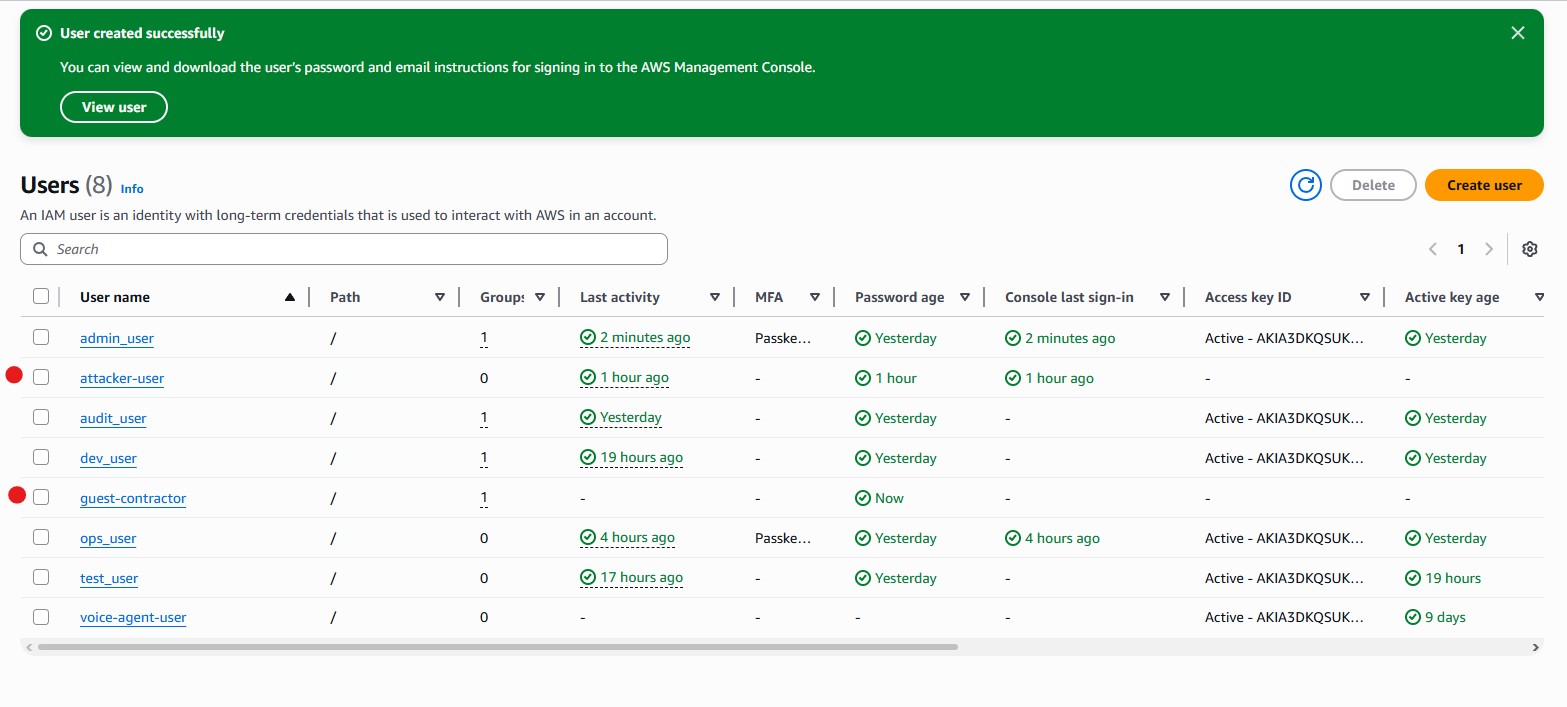
Task: Go to next page arrow in pagination
Action: [1489, 249]
